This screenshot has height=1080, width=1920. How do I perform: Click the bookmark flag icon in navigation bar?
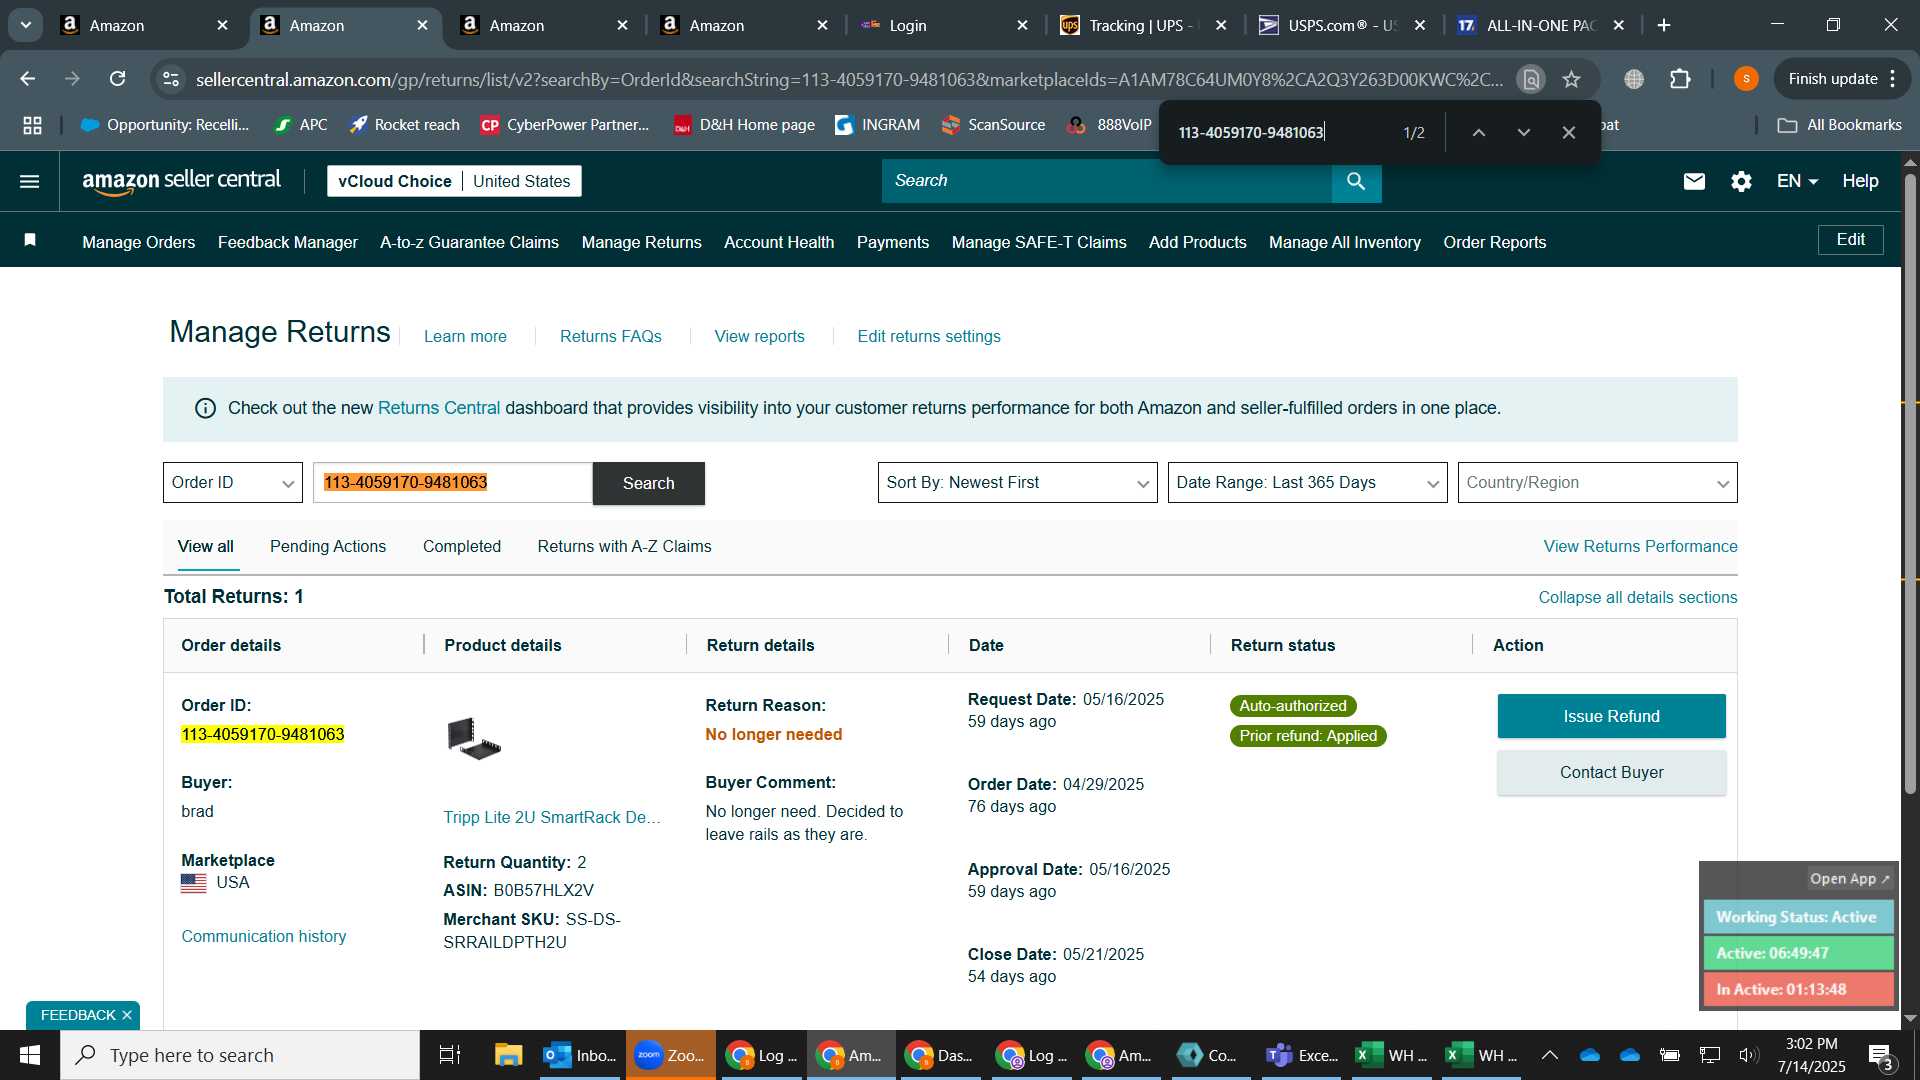pyautogui.click(x=30, y=240)
